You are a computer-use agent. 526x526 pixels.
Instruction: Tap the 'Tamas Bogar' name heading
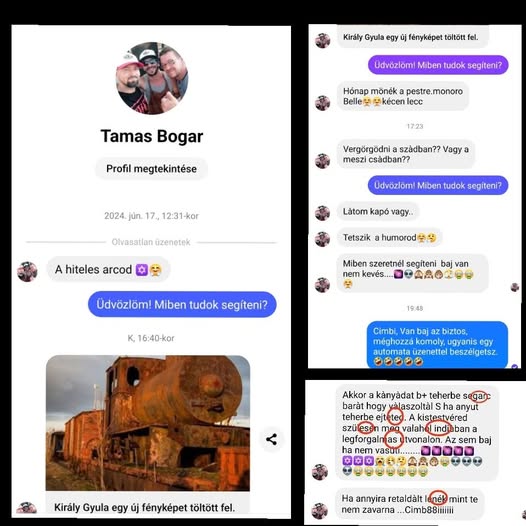pyautogui.click(x=152, y=136)
